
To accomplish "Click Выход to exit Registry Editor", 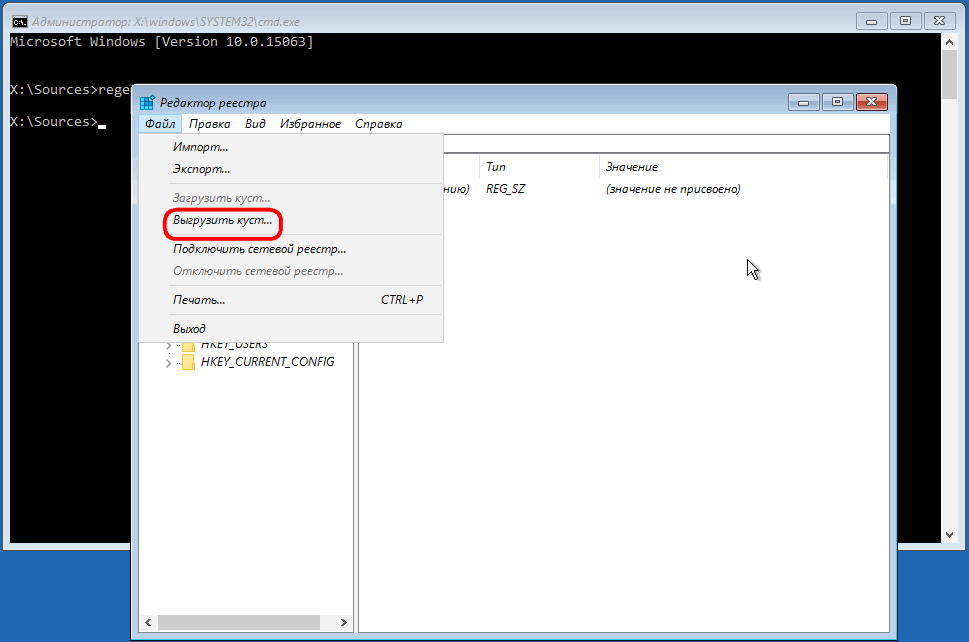I will (x=291, y=329).
